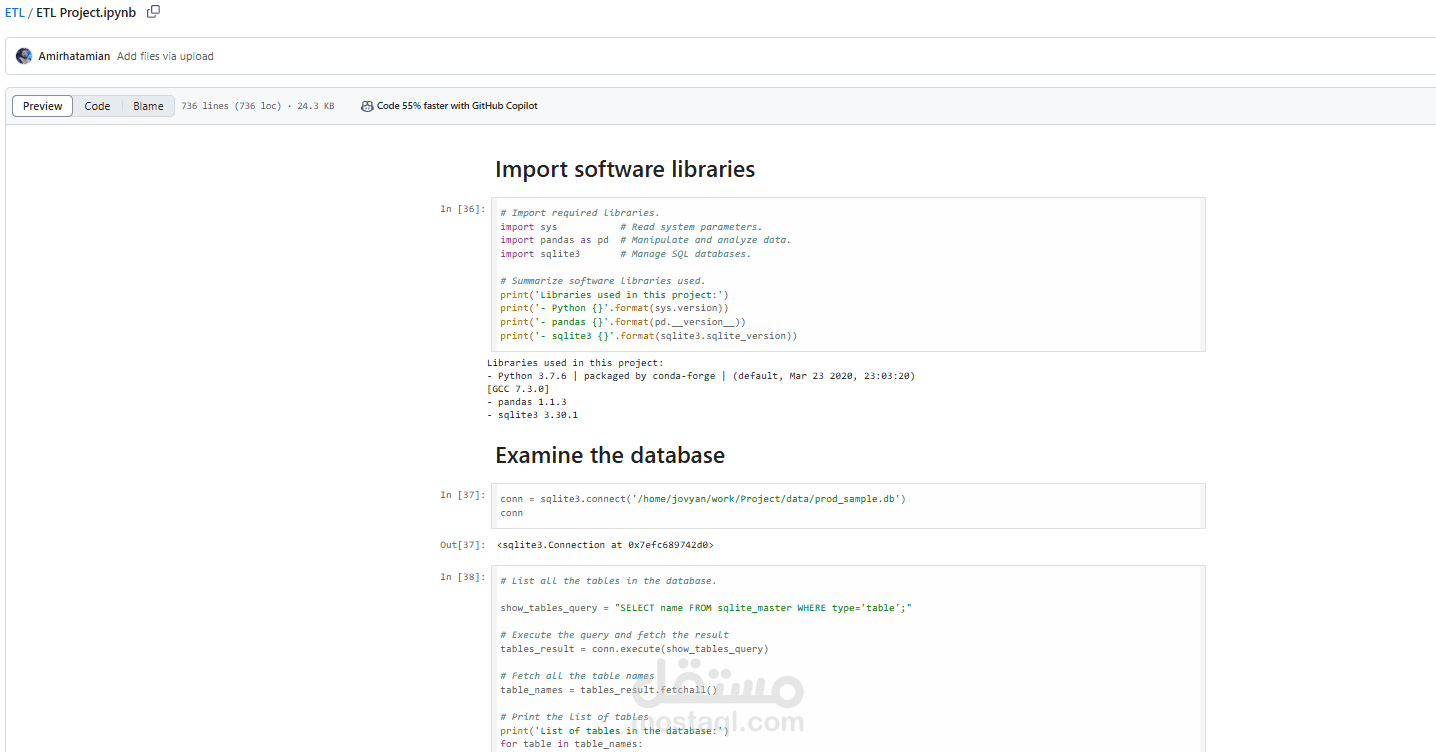Switch to the Blame tab
Image resolution: width=1436 pixels, height=752 pixels.
[x=147, y=105]
